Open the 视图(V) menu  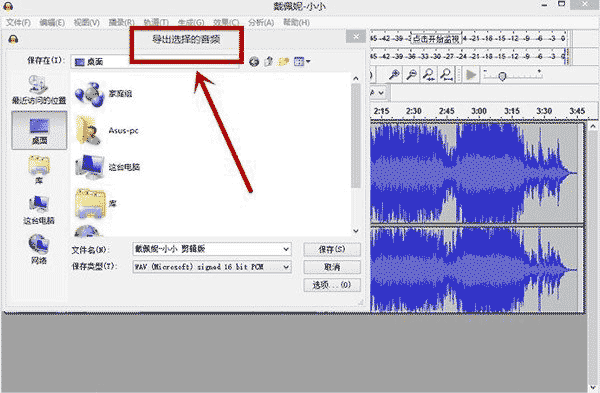86,23
